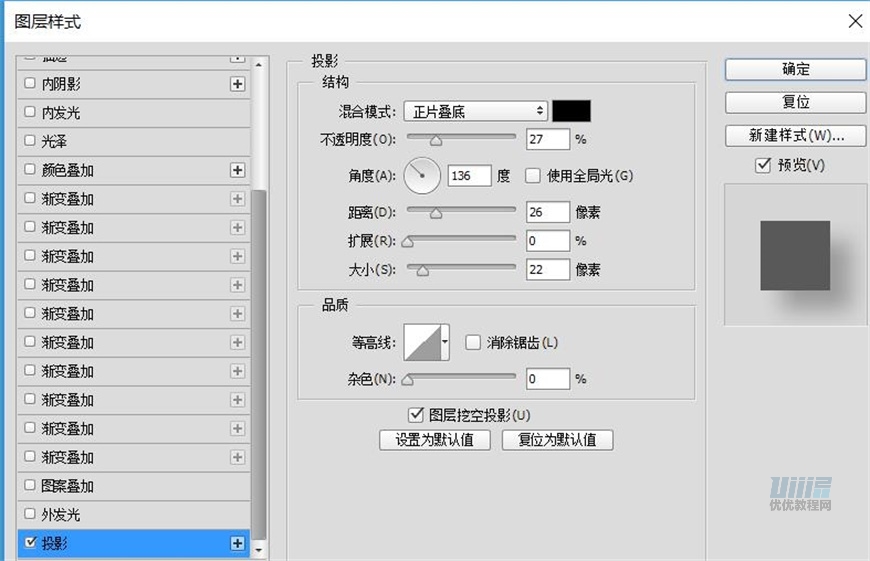Click the plus icon beside 投影
The image size is (870, 561).
[x=237, y=543]
